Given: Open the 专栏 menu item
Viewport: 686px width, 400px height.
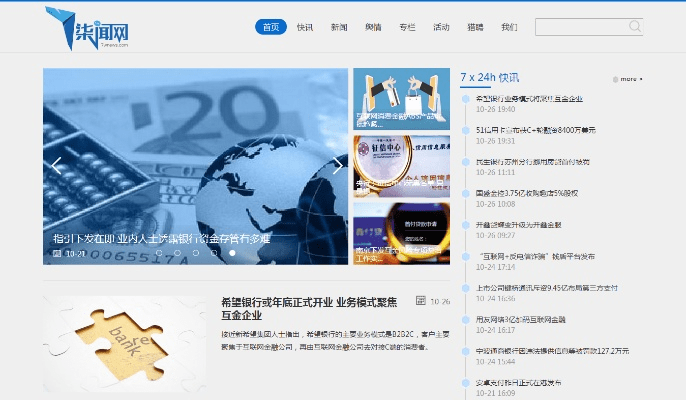Looking at the screenshot, I should pyautogui.click(x=407, y=27).
